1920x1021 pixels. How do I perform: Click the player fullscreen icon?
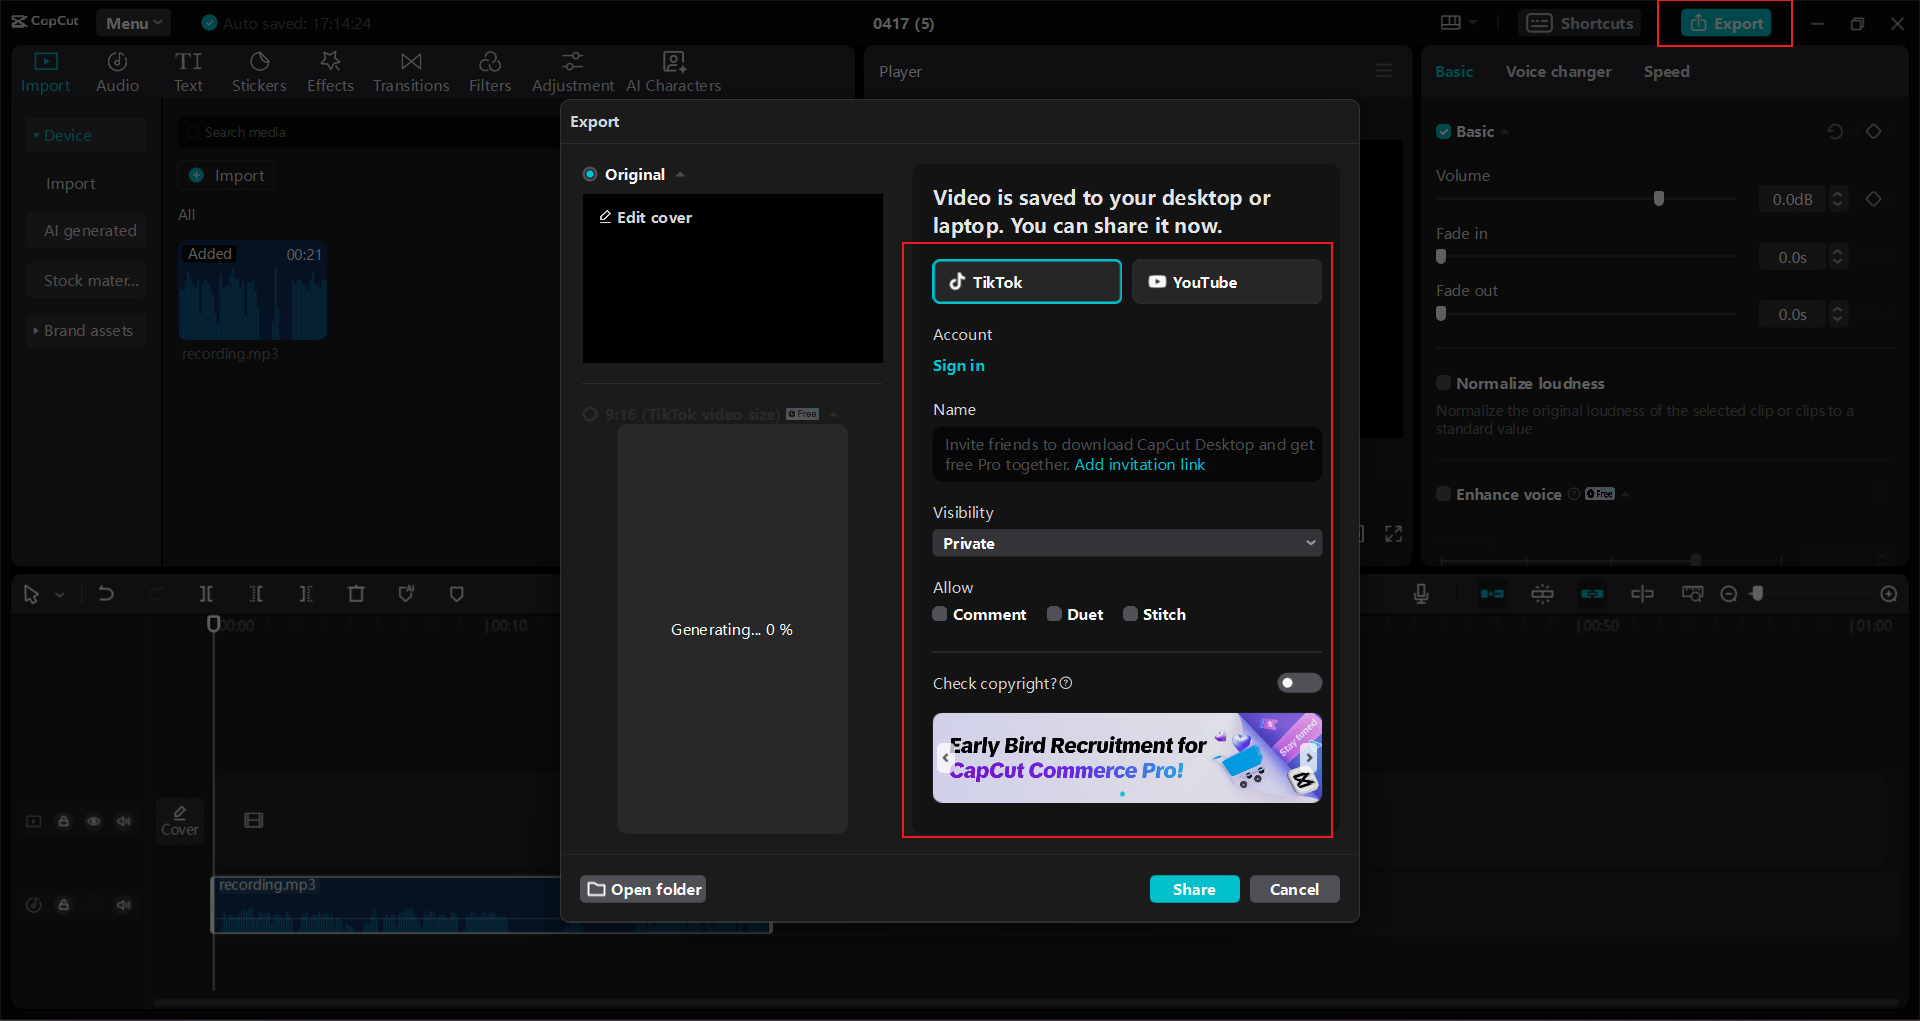[x=1394, y=534]
